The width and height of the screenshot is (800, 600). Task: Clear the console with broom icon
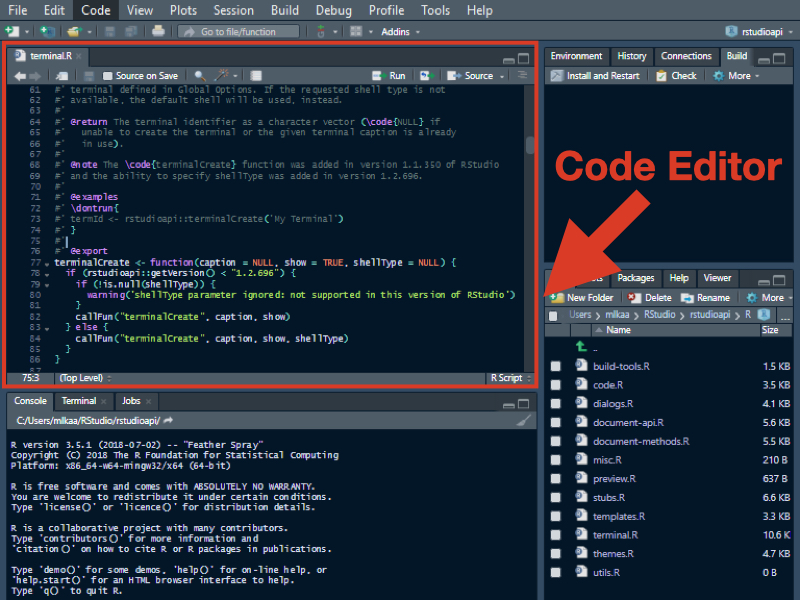coord(524,420)
